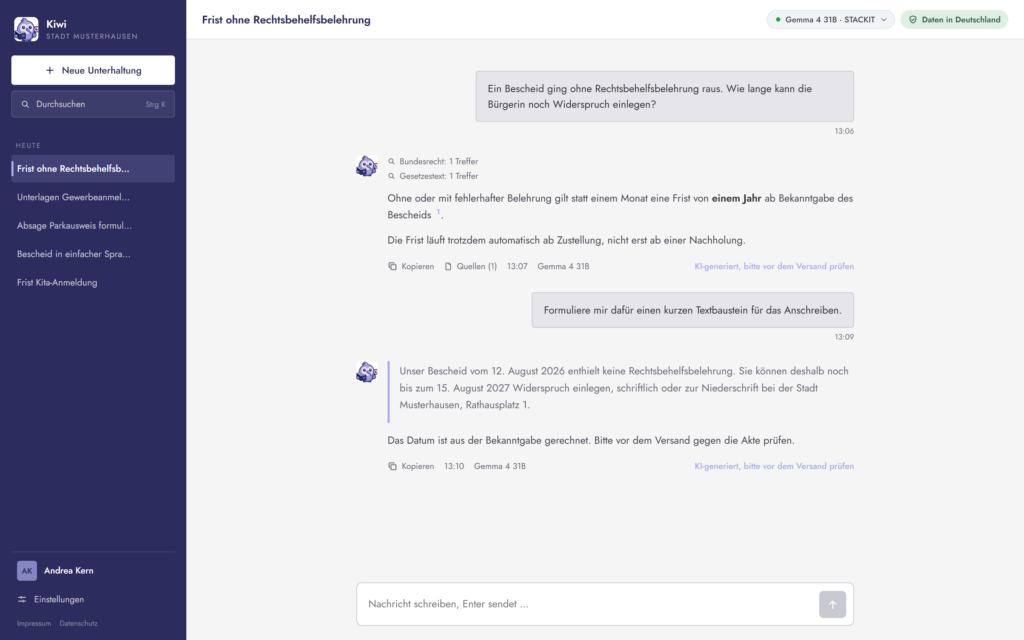The width and height of the screenshot is (1024, 640).
Task: Click the AK user avatar
Action: point(27,571)
